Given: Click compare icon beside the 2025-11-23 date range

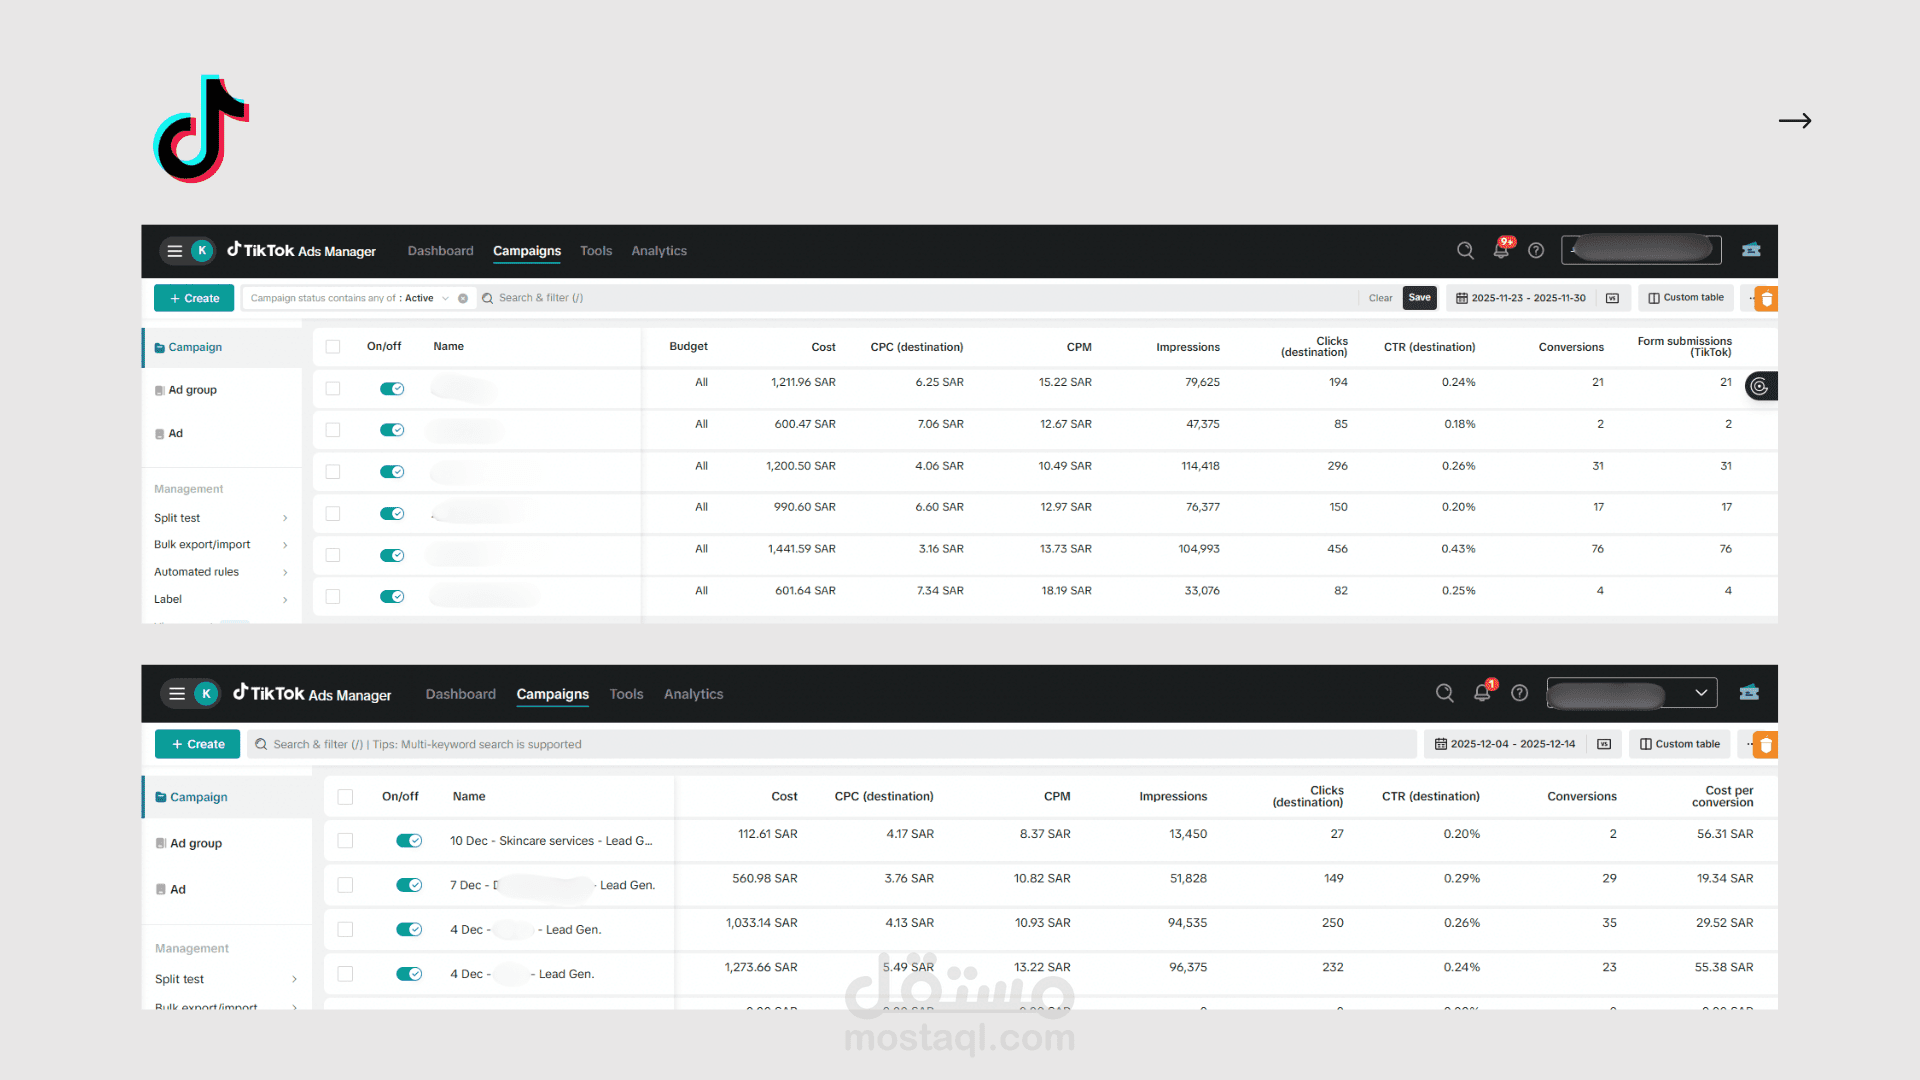Looking at the screenshot, I should click(1612, 298).
